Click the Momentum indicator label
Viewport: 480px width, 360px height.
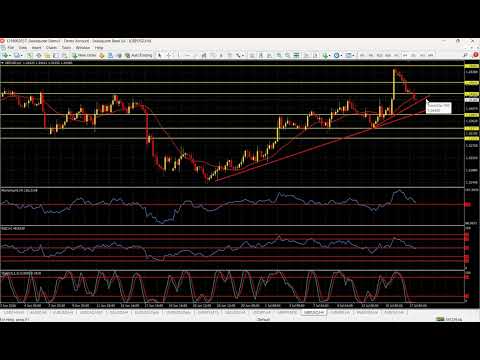pyautogui.click(x=19, y=190)
